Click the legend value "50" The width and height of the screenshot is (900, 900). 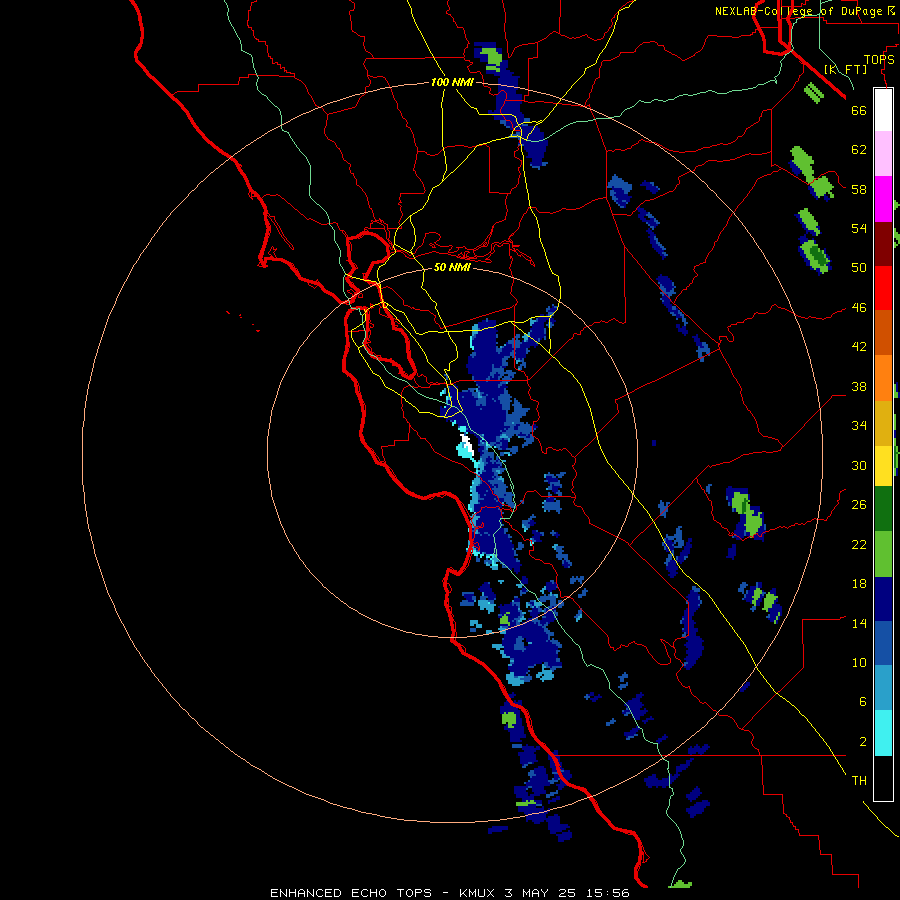[x=859, y=267]
